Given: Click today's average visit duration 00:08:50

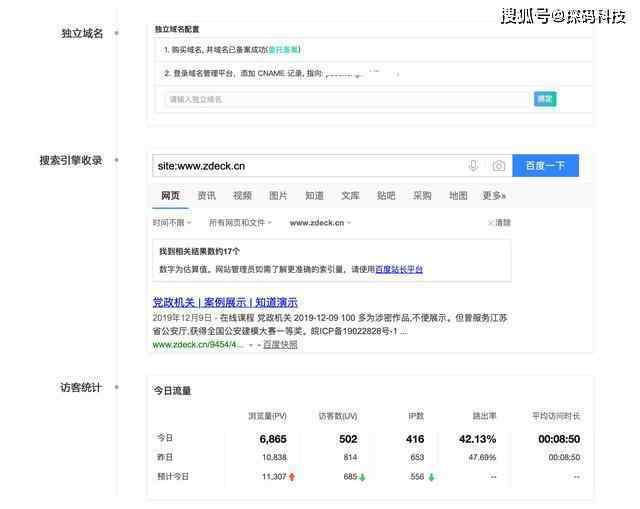Looking at the screenshot, I should click(559, 439).
